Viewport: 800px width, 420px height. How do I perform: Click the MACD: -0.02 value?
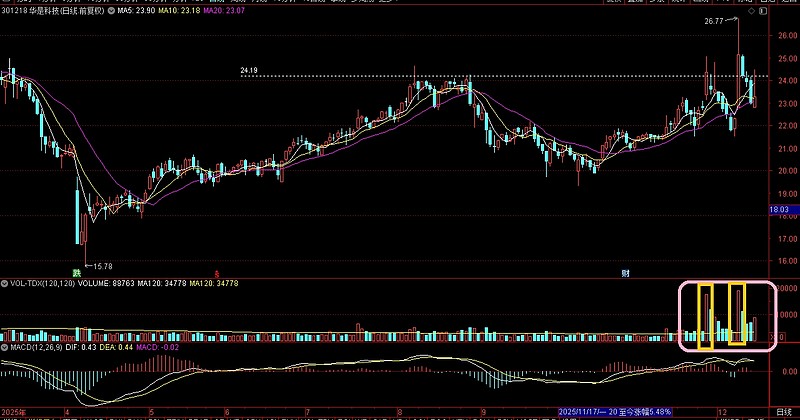point(157,348)
